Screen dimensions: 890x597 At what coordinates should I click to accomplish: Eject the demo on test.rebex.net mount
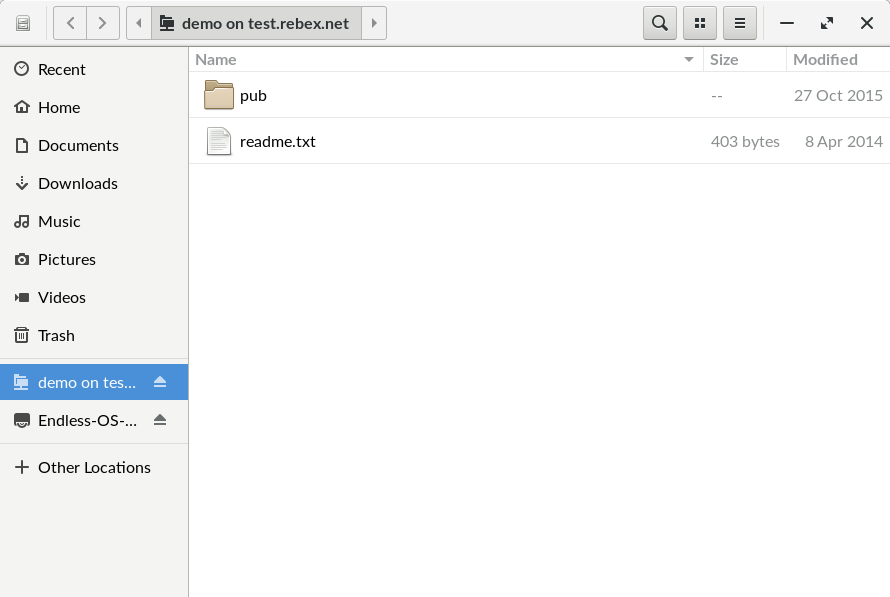pos(160,382)
